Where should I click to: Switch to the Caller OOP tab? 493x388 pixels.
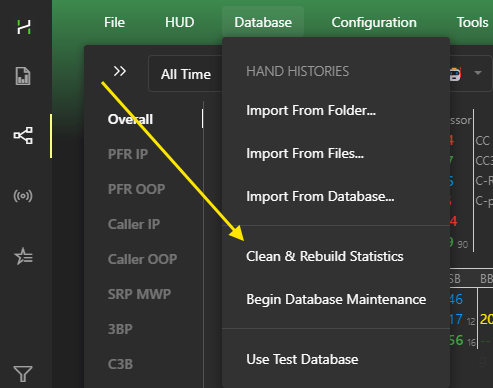pos(142,259)
